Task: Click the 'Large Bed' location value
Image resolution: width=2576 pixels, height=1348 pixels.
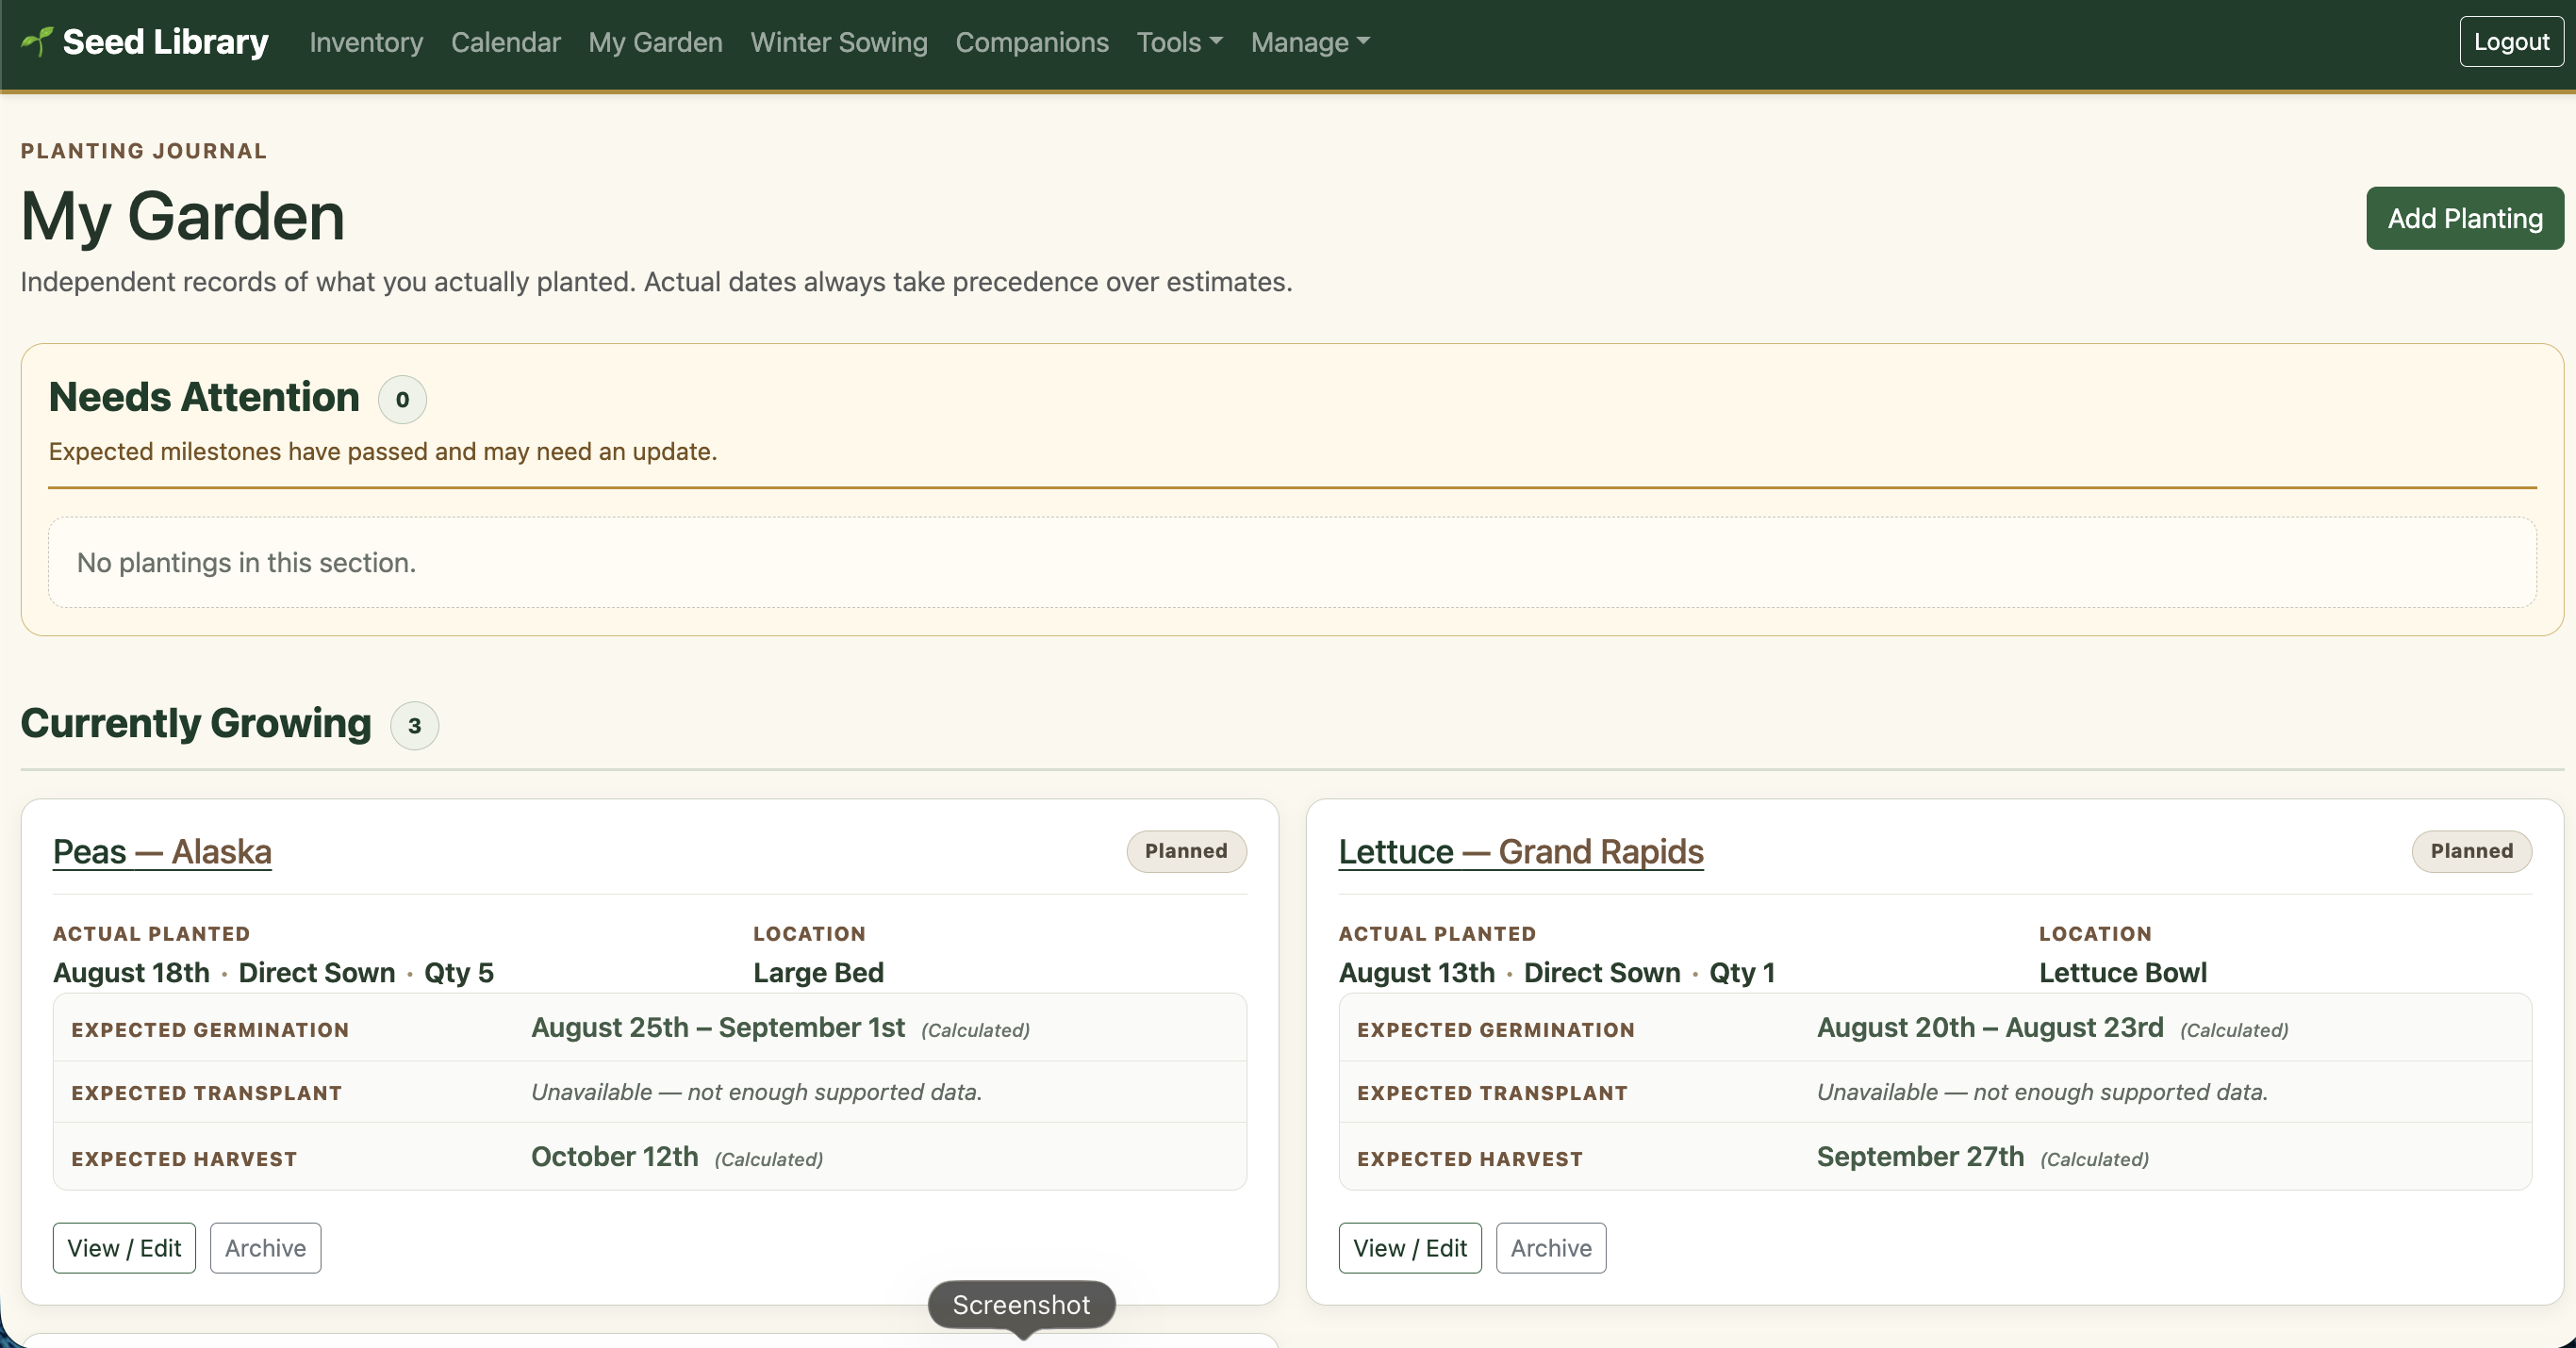Action: pyautogui.click(x=818, y=972)
